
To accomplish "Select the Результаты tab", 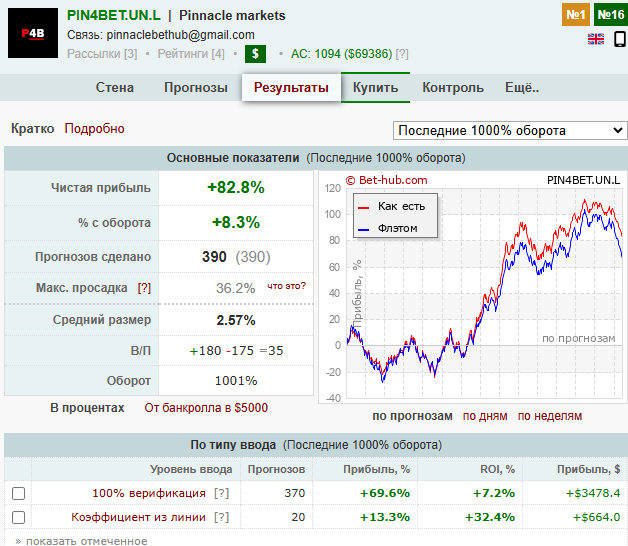I will 291,87.
